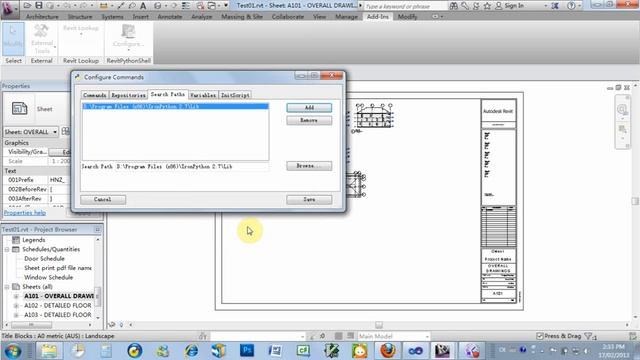Open the Properties help link

[25, 213]
